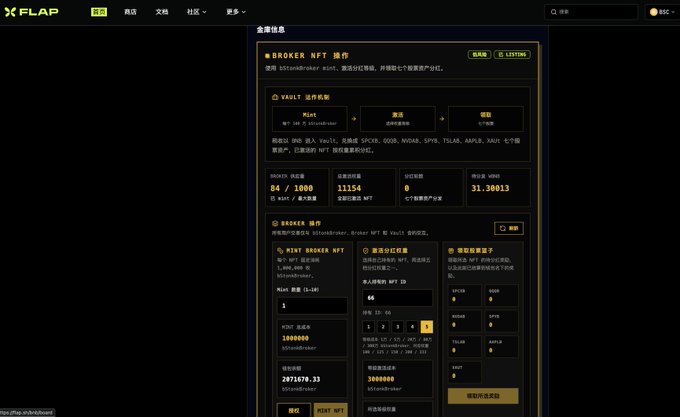
Task: Click the MINT NFT button
Action: (330, 410)
